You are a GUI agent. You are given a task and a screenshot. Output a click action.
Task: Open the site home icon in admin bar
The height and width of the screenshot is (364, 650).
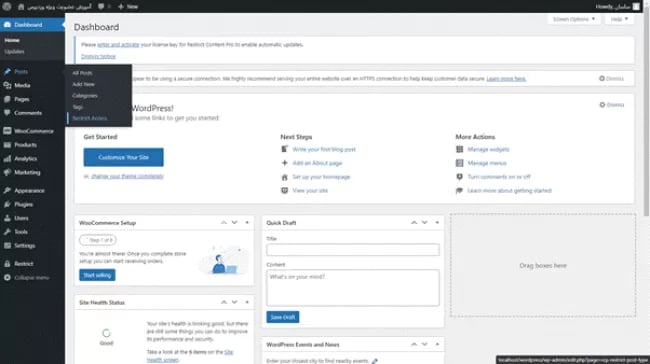(21, 7)
